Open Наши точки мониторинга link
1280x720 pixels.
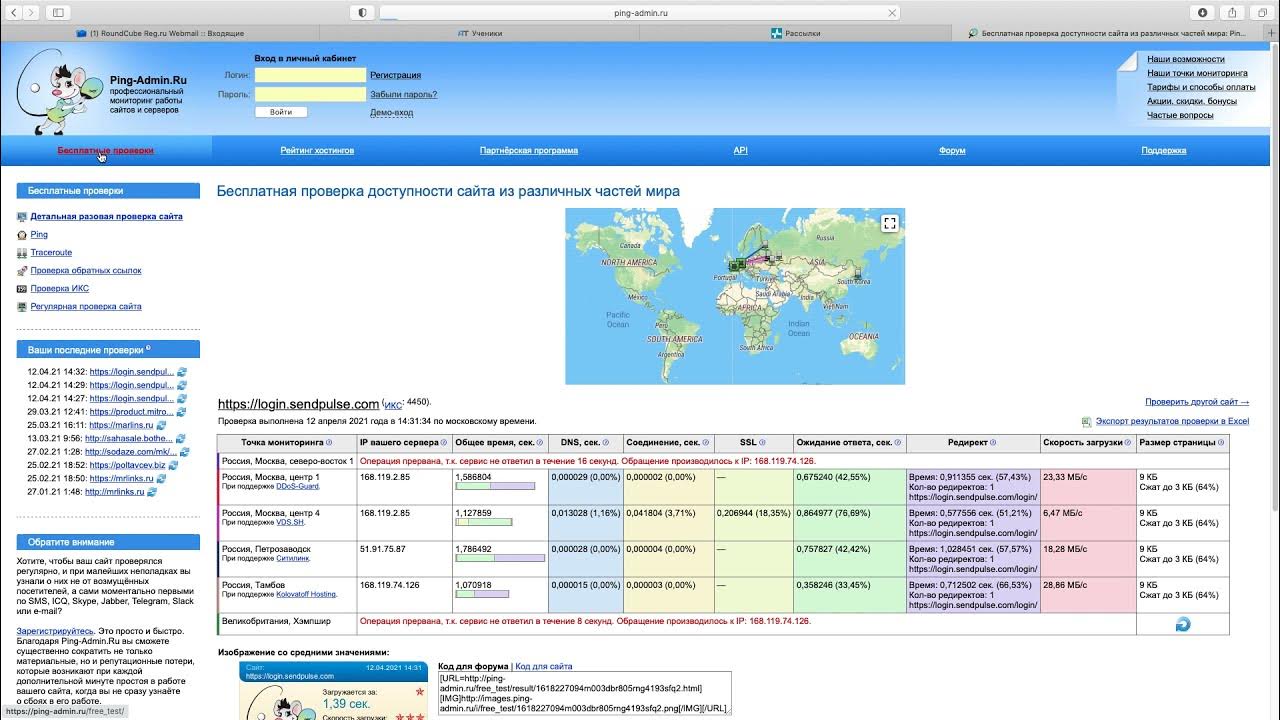click(x=1197, y=73)
